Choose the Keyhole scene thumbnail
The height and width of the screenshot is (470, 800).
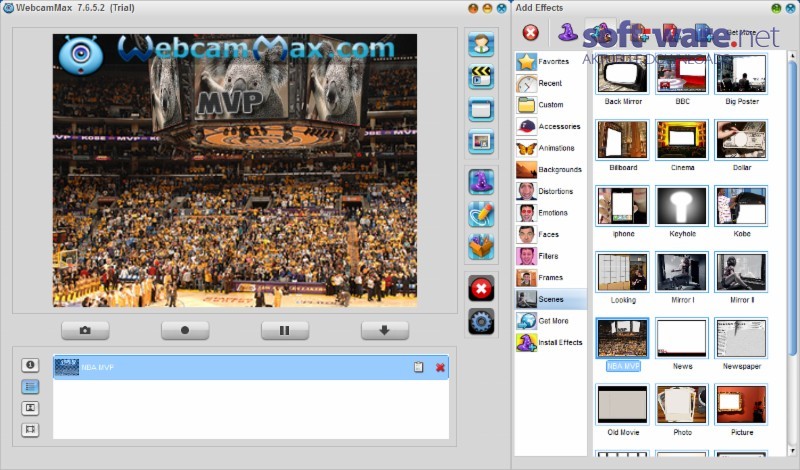coord(682,206)
